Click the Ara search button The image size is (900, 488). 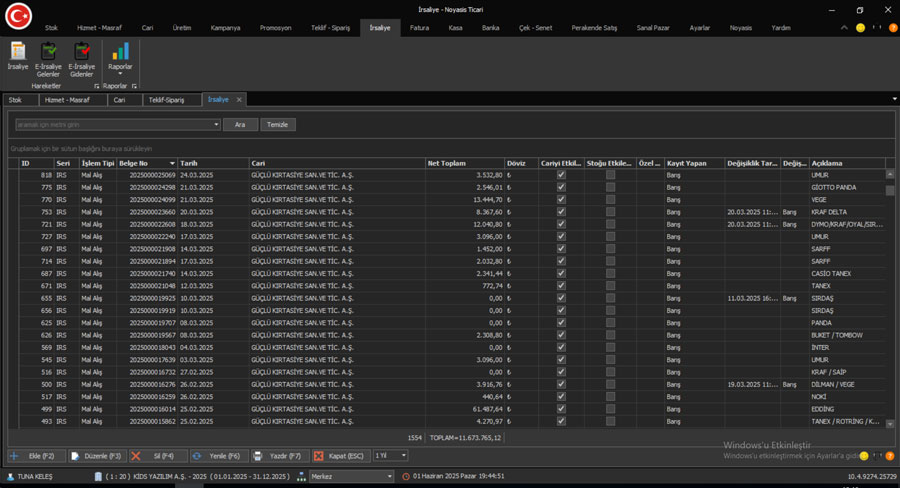pos(240,125)
